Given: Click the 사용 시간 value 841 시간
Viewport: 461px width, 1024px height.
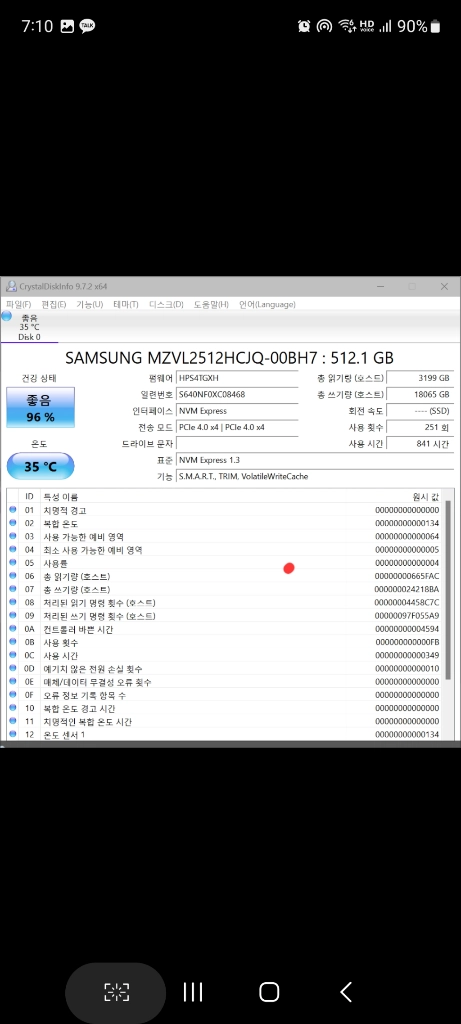Looking at the screenshot, I should (420, 443).
